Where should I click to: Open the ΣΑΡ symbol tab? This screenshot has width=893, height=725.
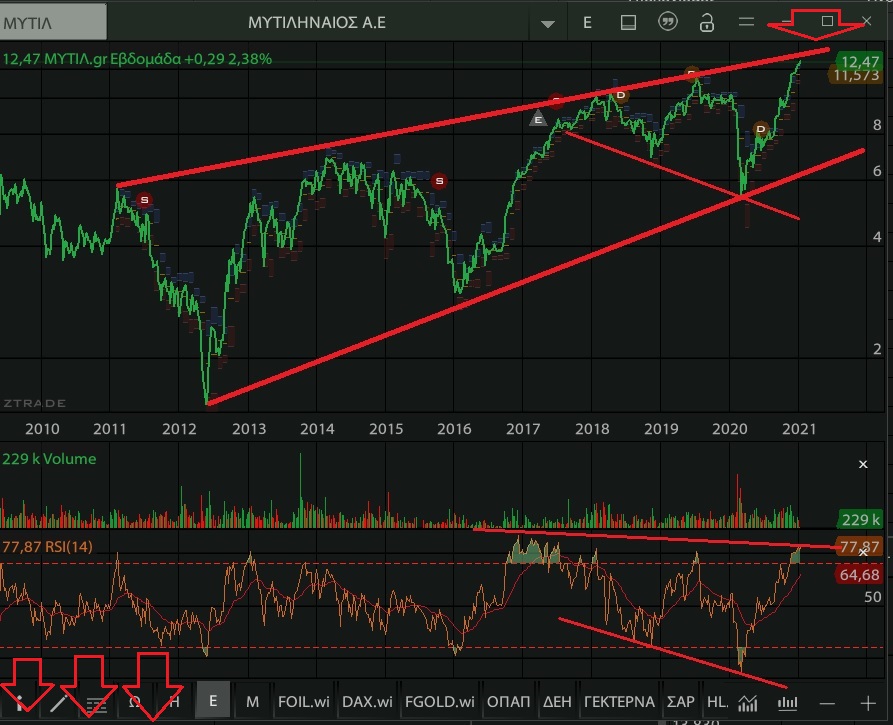(x=681, y=702)
